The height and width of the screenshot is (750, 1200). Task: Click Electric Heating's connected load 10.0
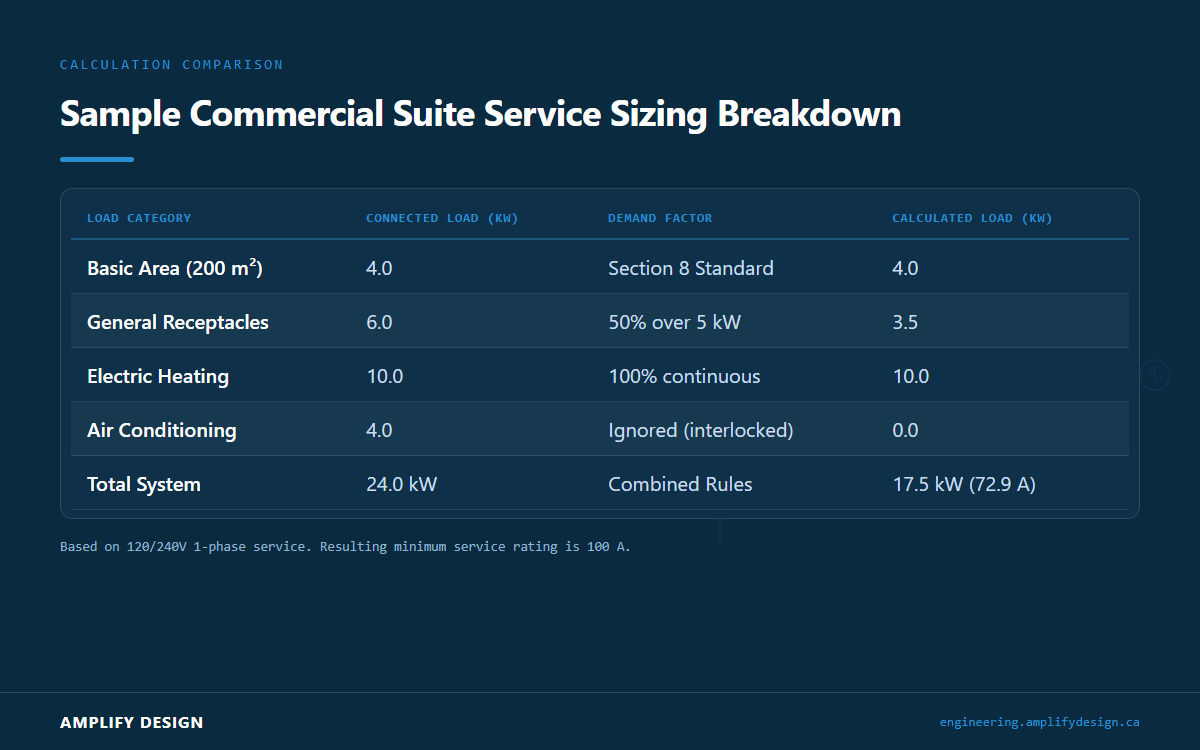385,376
